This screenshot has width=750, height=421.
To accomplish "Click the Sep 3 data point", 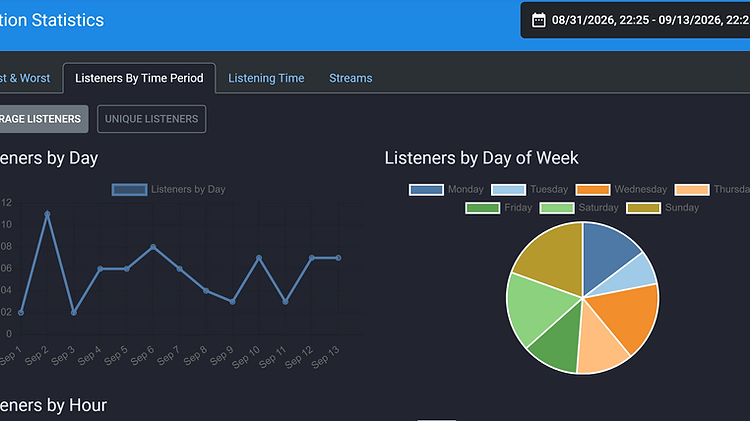I will coord(74,312).
